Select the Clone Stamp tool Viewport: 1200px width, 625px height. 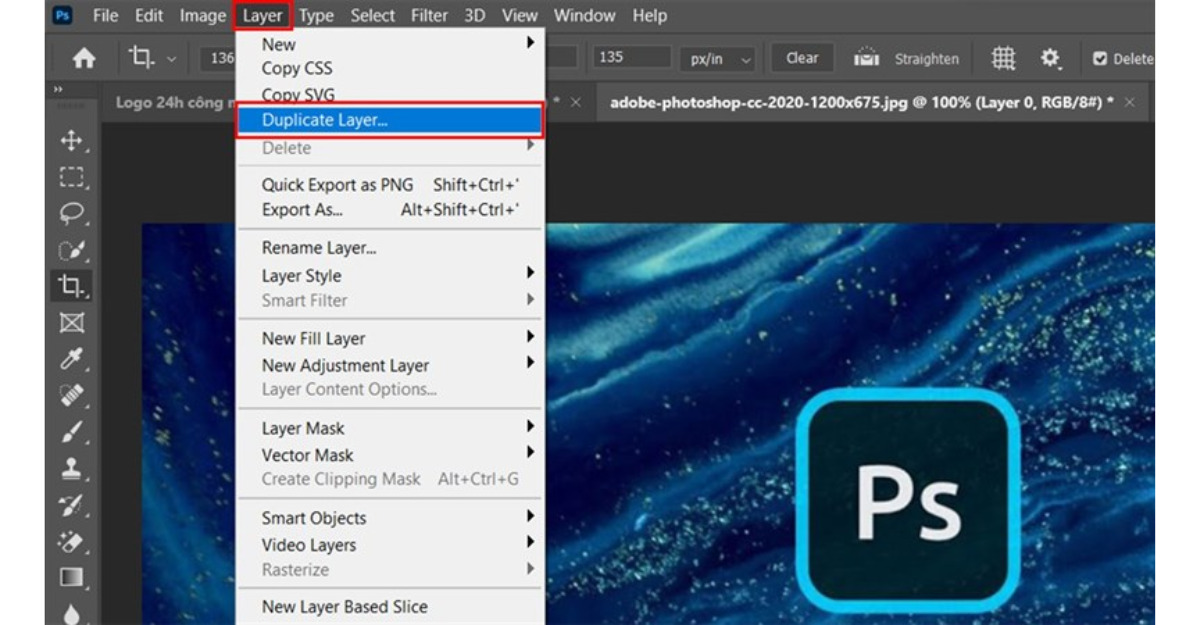click(x=72, y=468)
